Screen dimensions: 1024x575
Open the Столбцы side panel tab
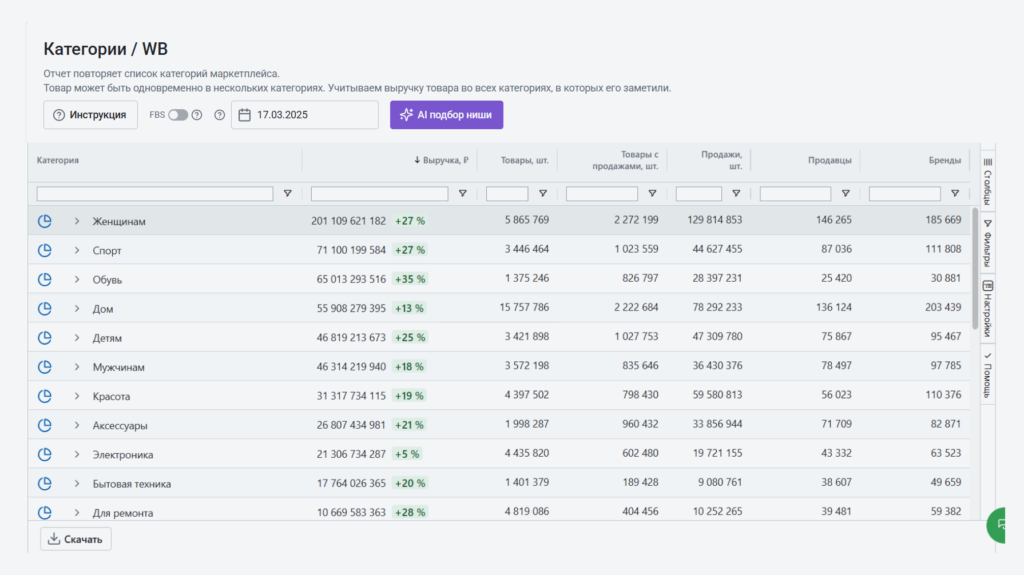point(987,180)
